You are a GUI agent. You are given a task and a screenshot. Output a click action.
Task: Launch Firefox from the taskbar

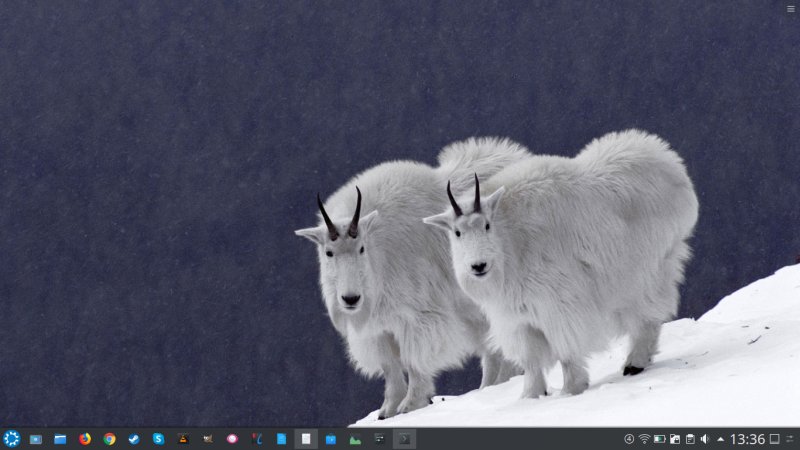(85, 439)
